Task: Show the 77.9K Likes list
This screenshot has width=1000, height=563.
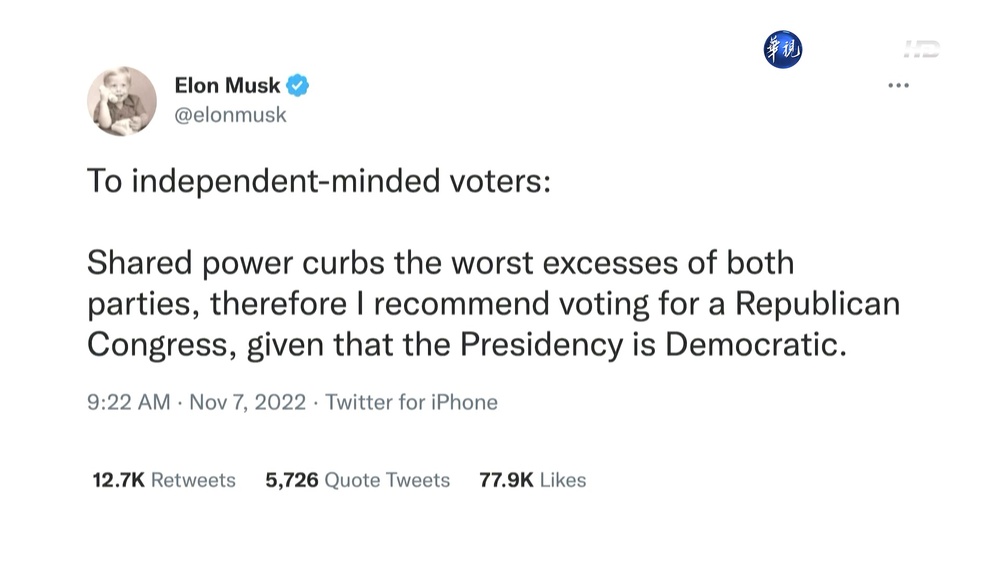Action: point(532,480)
